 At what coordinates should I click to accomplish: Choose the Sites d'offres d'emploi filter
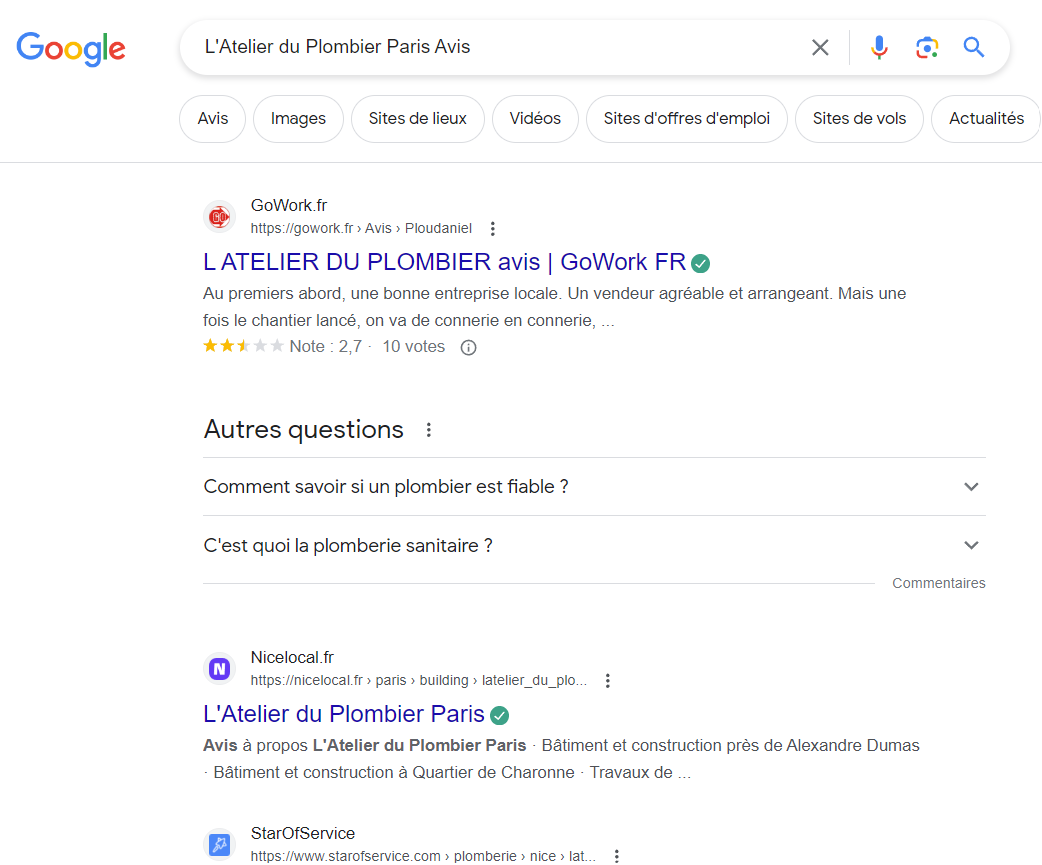pyautogui.click(x=686, y=119)
